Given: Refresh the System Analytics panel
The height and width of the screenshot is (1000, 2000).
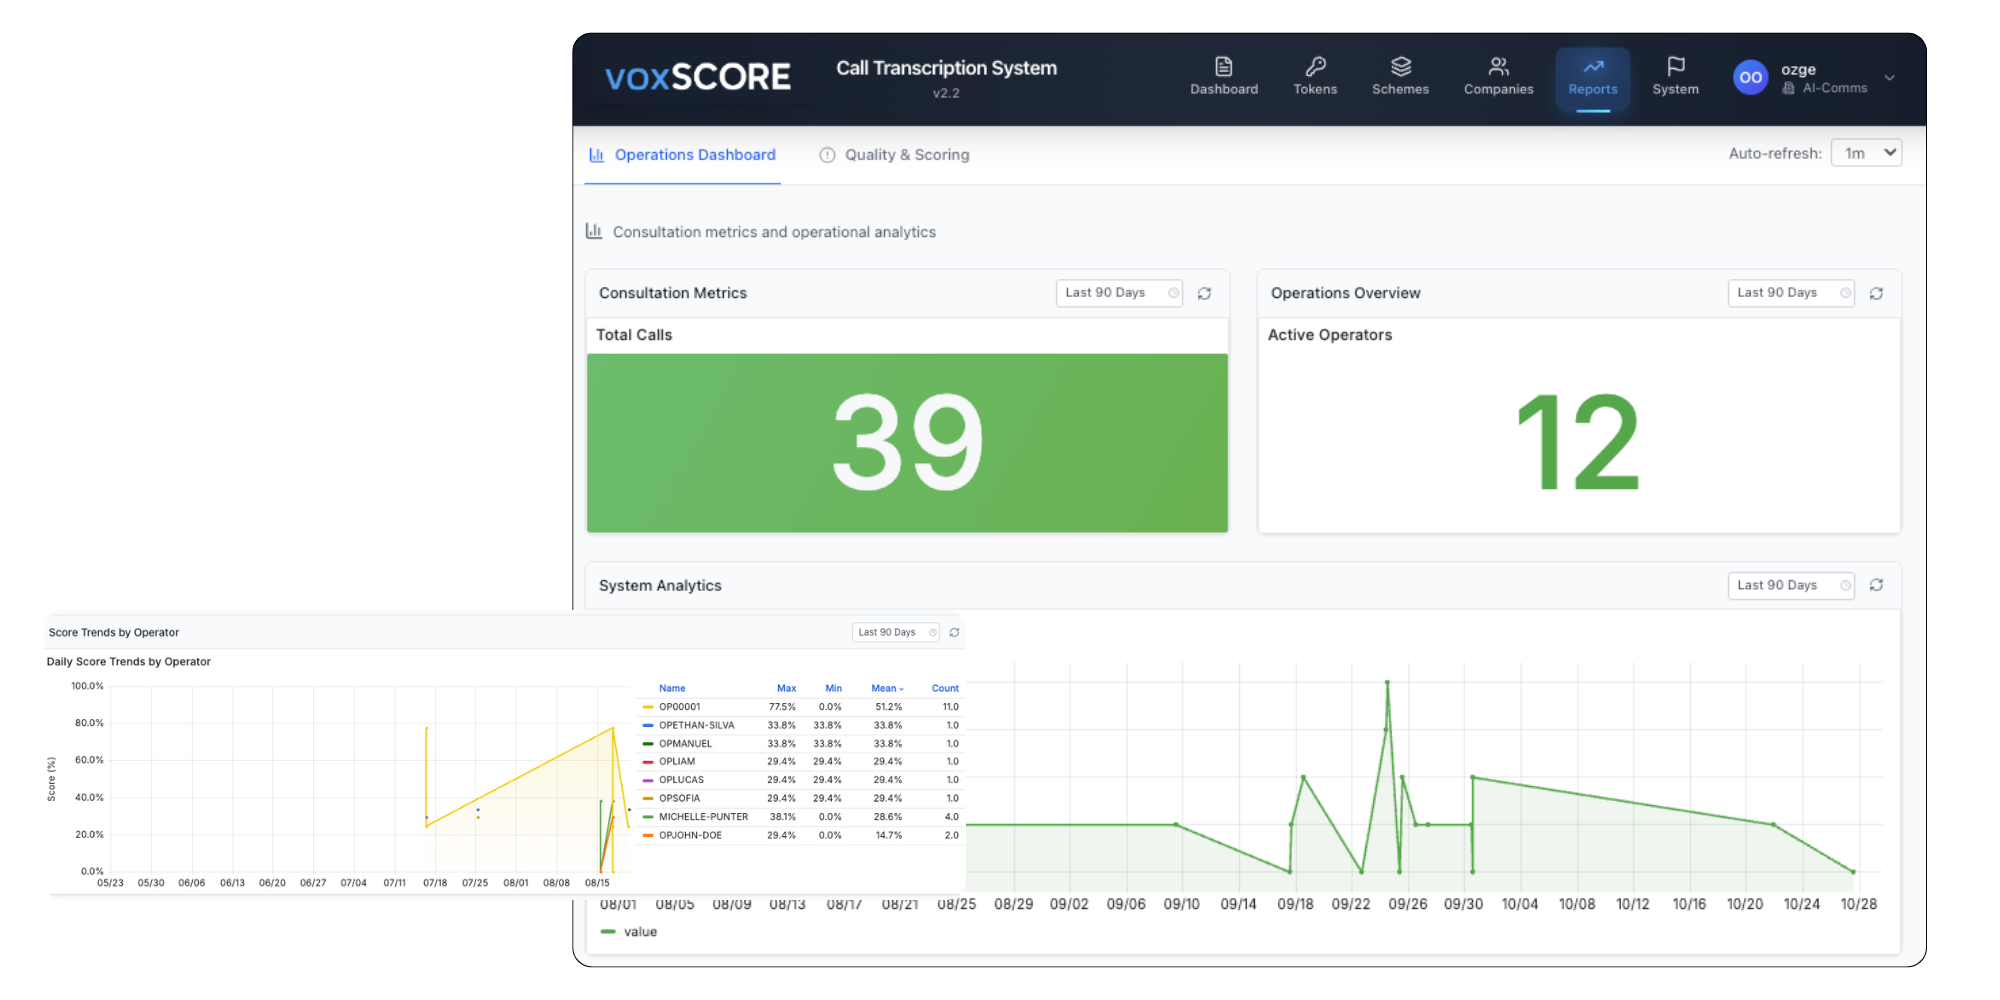Looking at the screenshot, I should [1876, 586].
